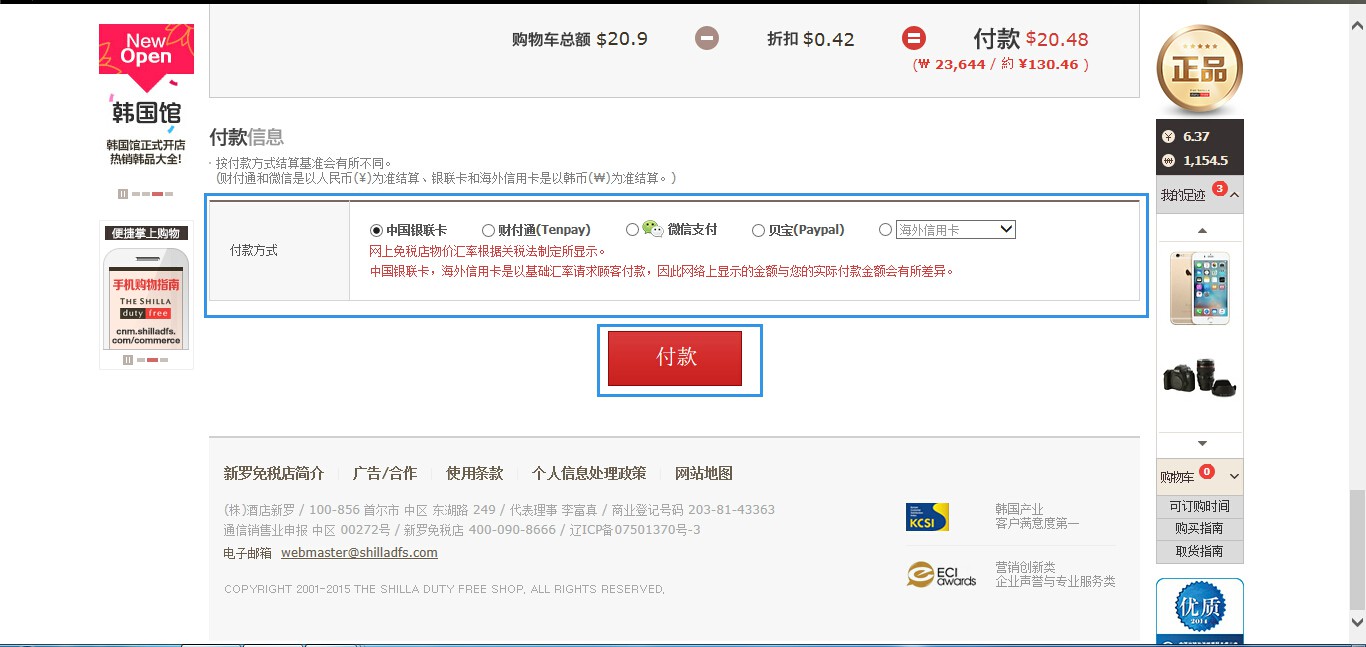Image resolution: width=1366 pixels, height=647 pixels.
Task: Click the gold 正品 authenticity badge
Action: 1199,70
